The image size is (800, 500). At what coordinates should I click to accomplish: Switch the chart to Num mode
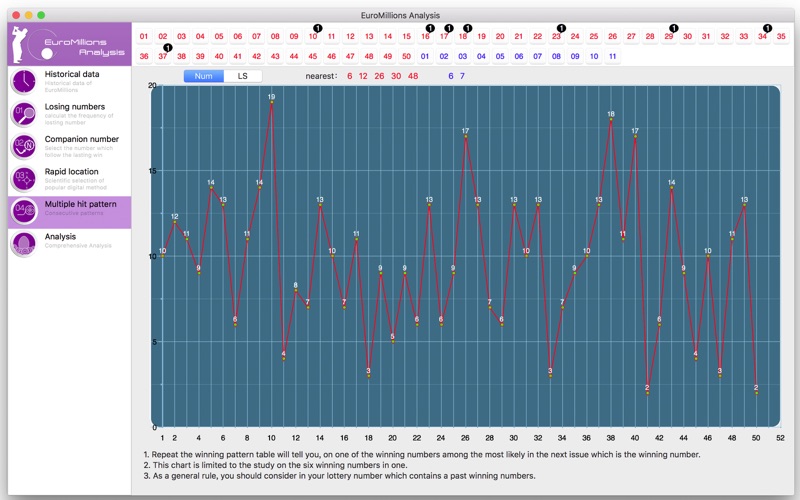point(204,76)
